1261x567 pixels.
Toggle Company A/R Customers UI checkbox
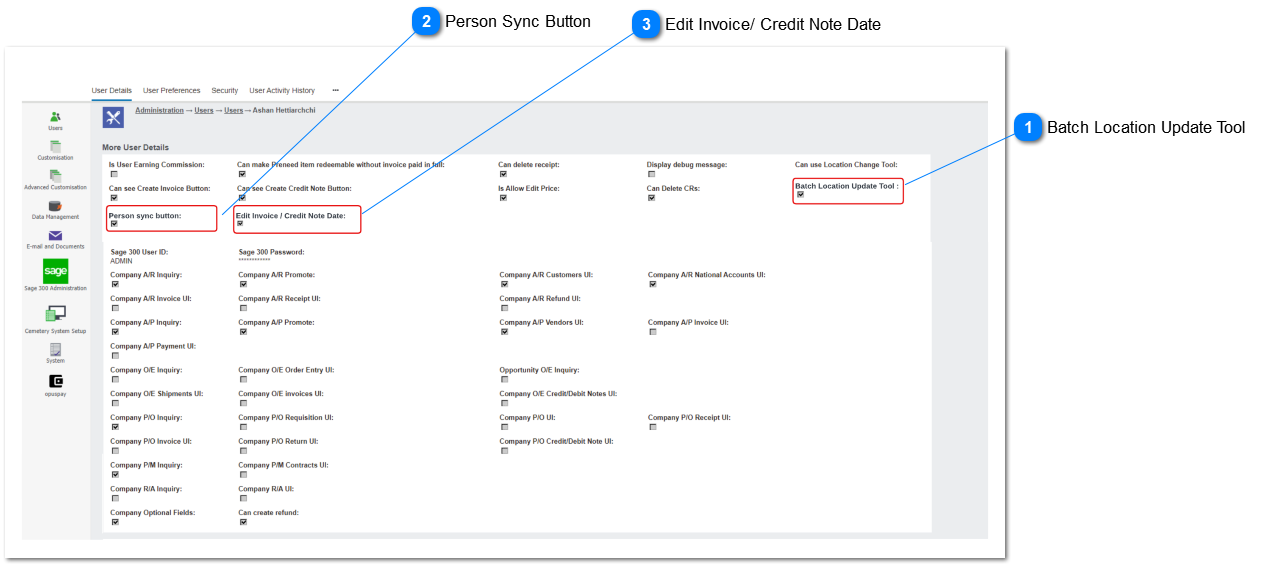pos(504,284)
